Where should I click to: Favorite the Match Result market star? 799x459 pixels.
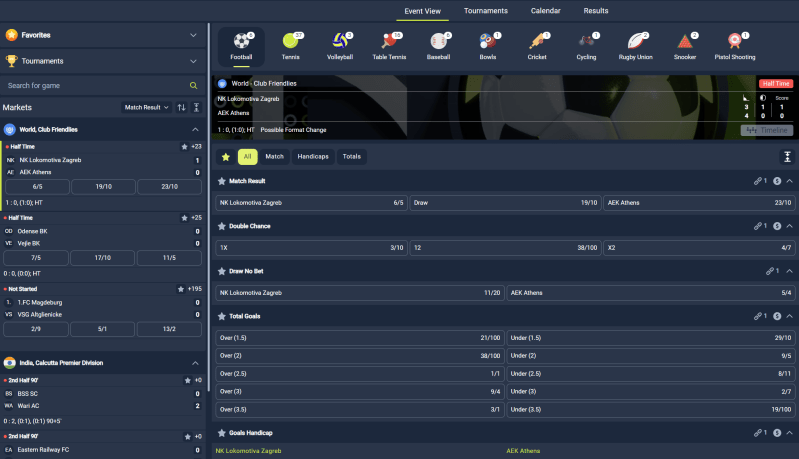pos(222,181)
